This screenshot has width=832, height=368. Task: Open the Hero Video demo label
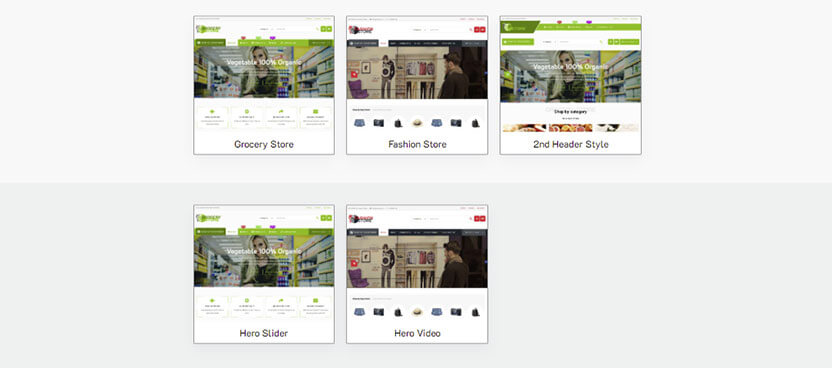pos(417,333)
